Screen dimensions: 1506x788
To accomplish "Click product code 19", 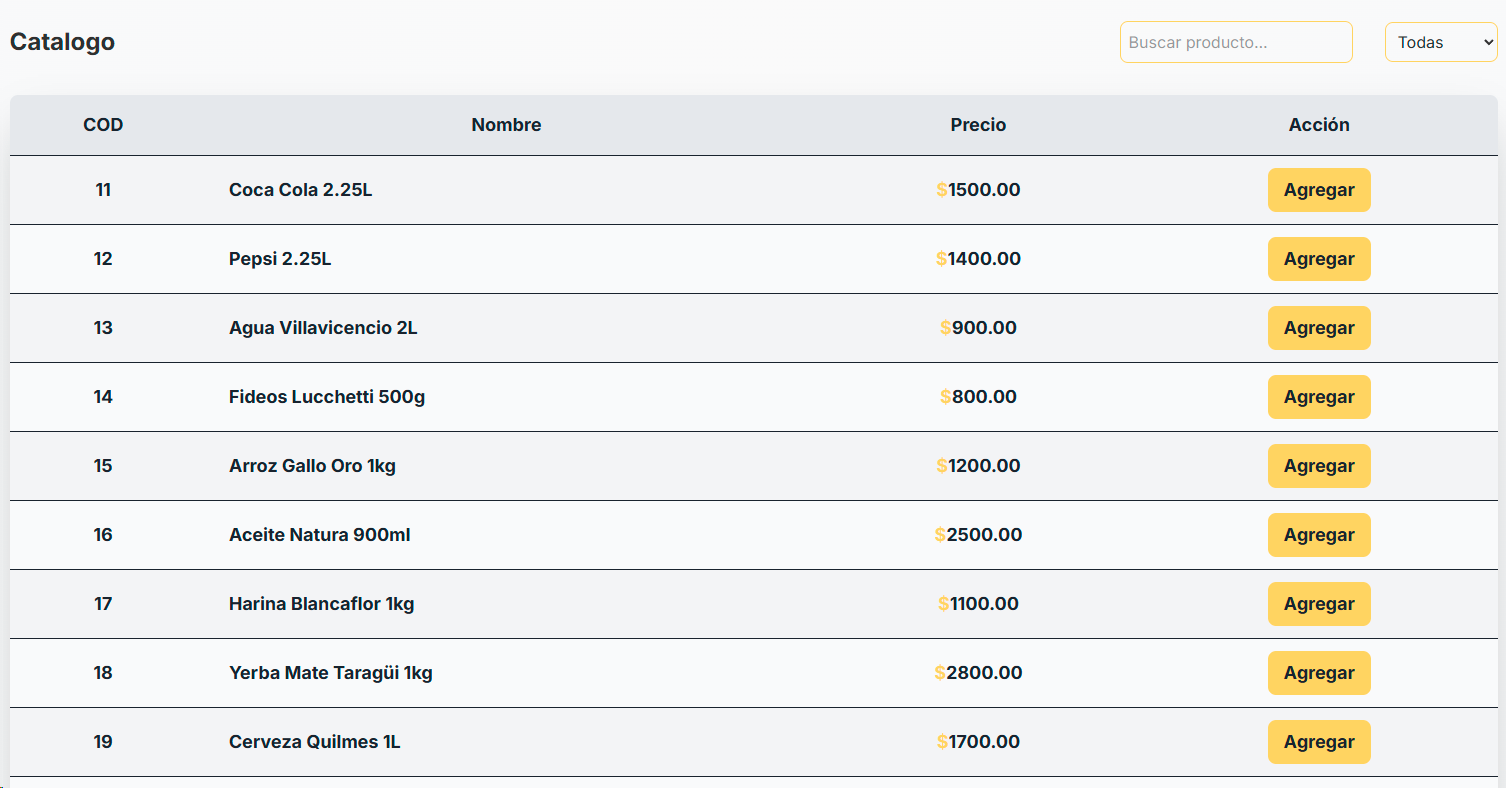I will point(103,742).
